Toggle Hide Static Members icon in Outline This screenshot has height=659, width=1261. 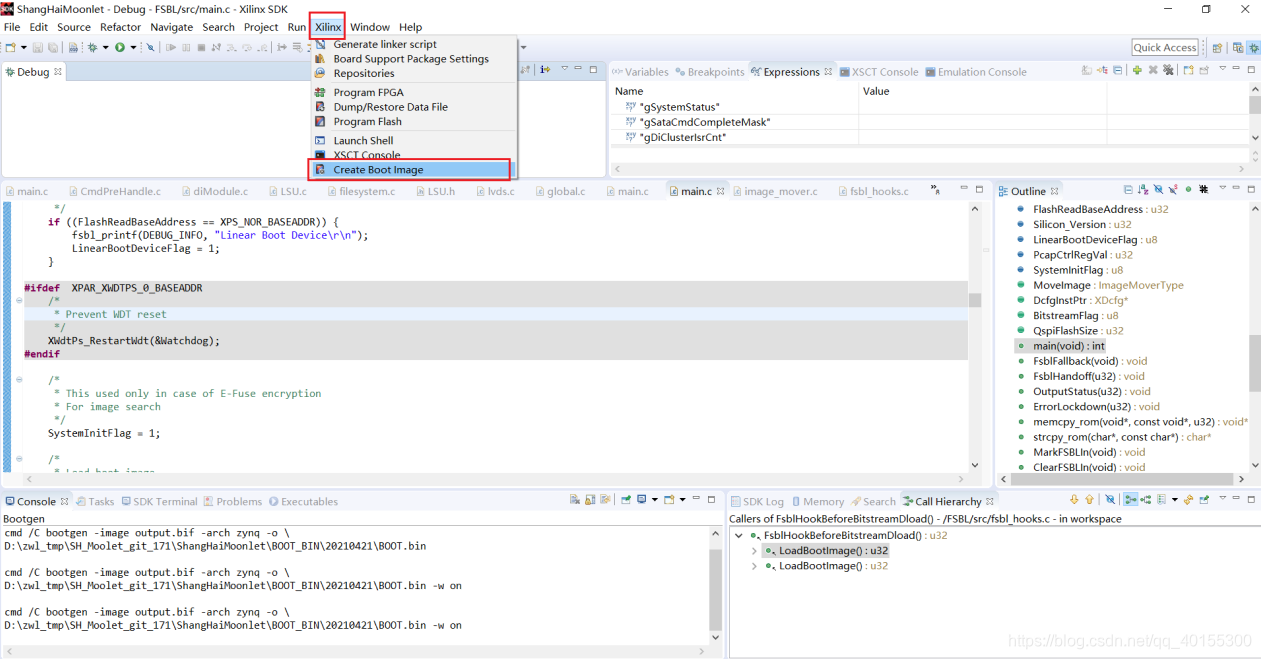coord(1173,189)
